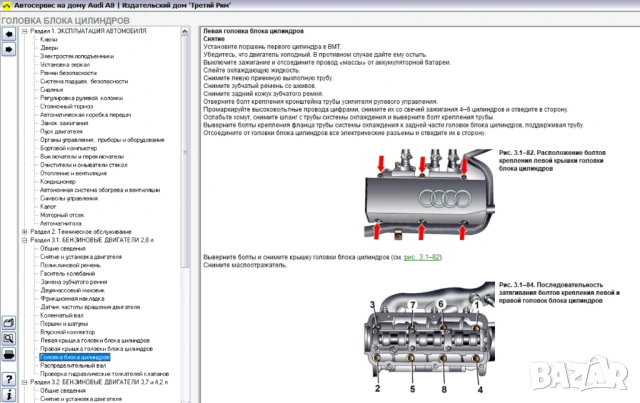Select highlighted item Головка блока цилиндров

[75, 357]
